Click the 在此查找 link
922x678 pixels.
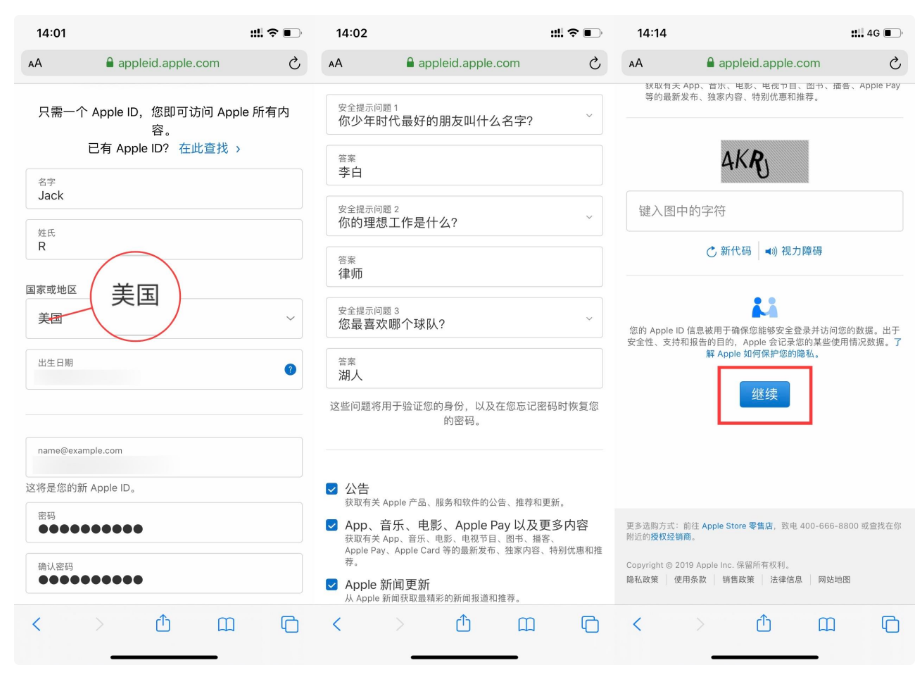coord(209,148)
